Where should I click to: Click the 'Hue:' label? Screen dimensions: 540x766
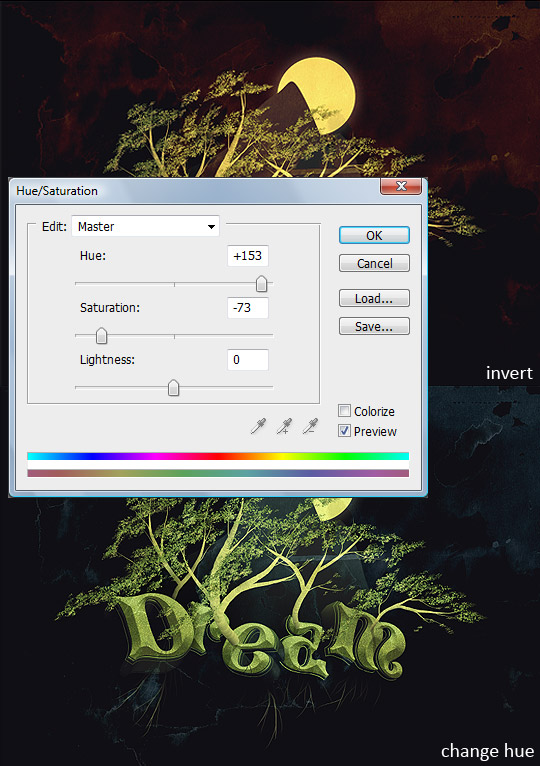(93, 255)
